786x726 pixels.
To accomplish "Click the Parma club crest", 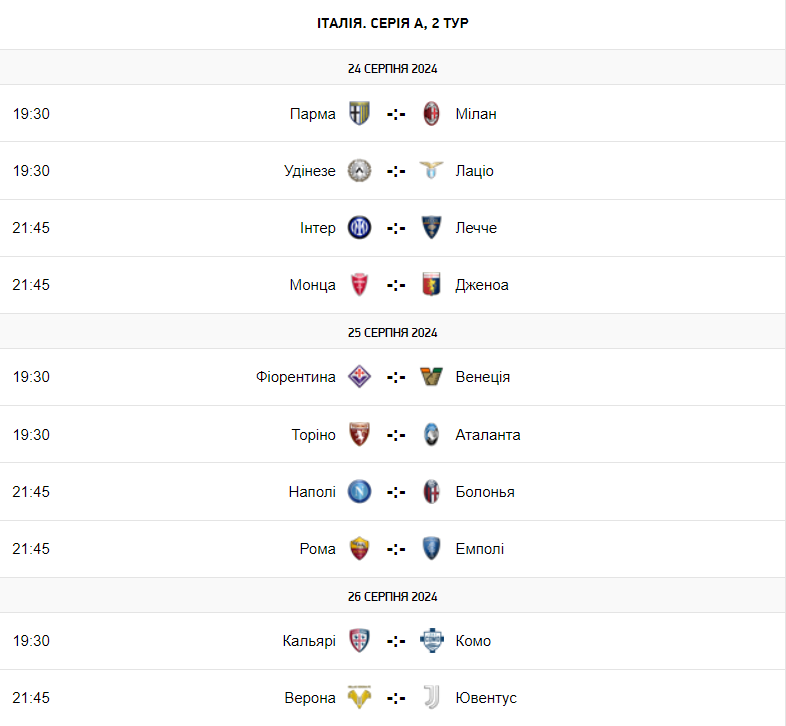I will click(359, 114).
